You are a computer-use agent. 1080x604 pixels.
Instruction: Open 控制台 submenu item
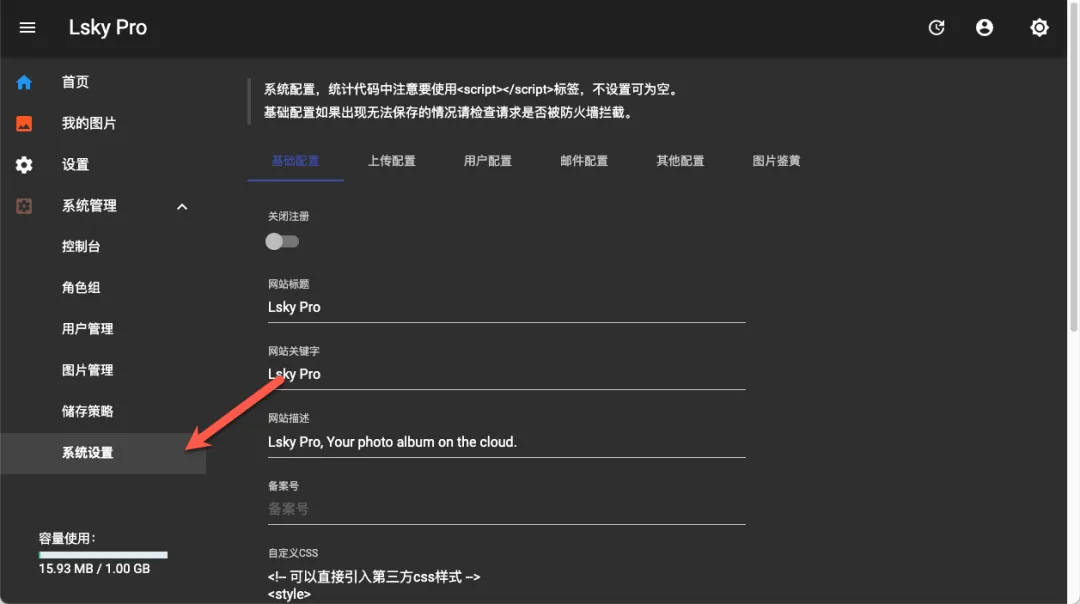click(x=81, y=247)
